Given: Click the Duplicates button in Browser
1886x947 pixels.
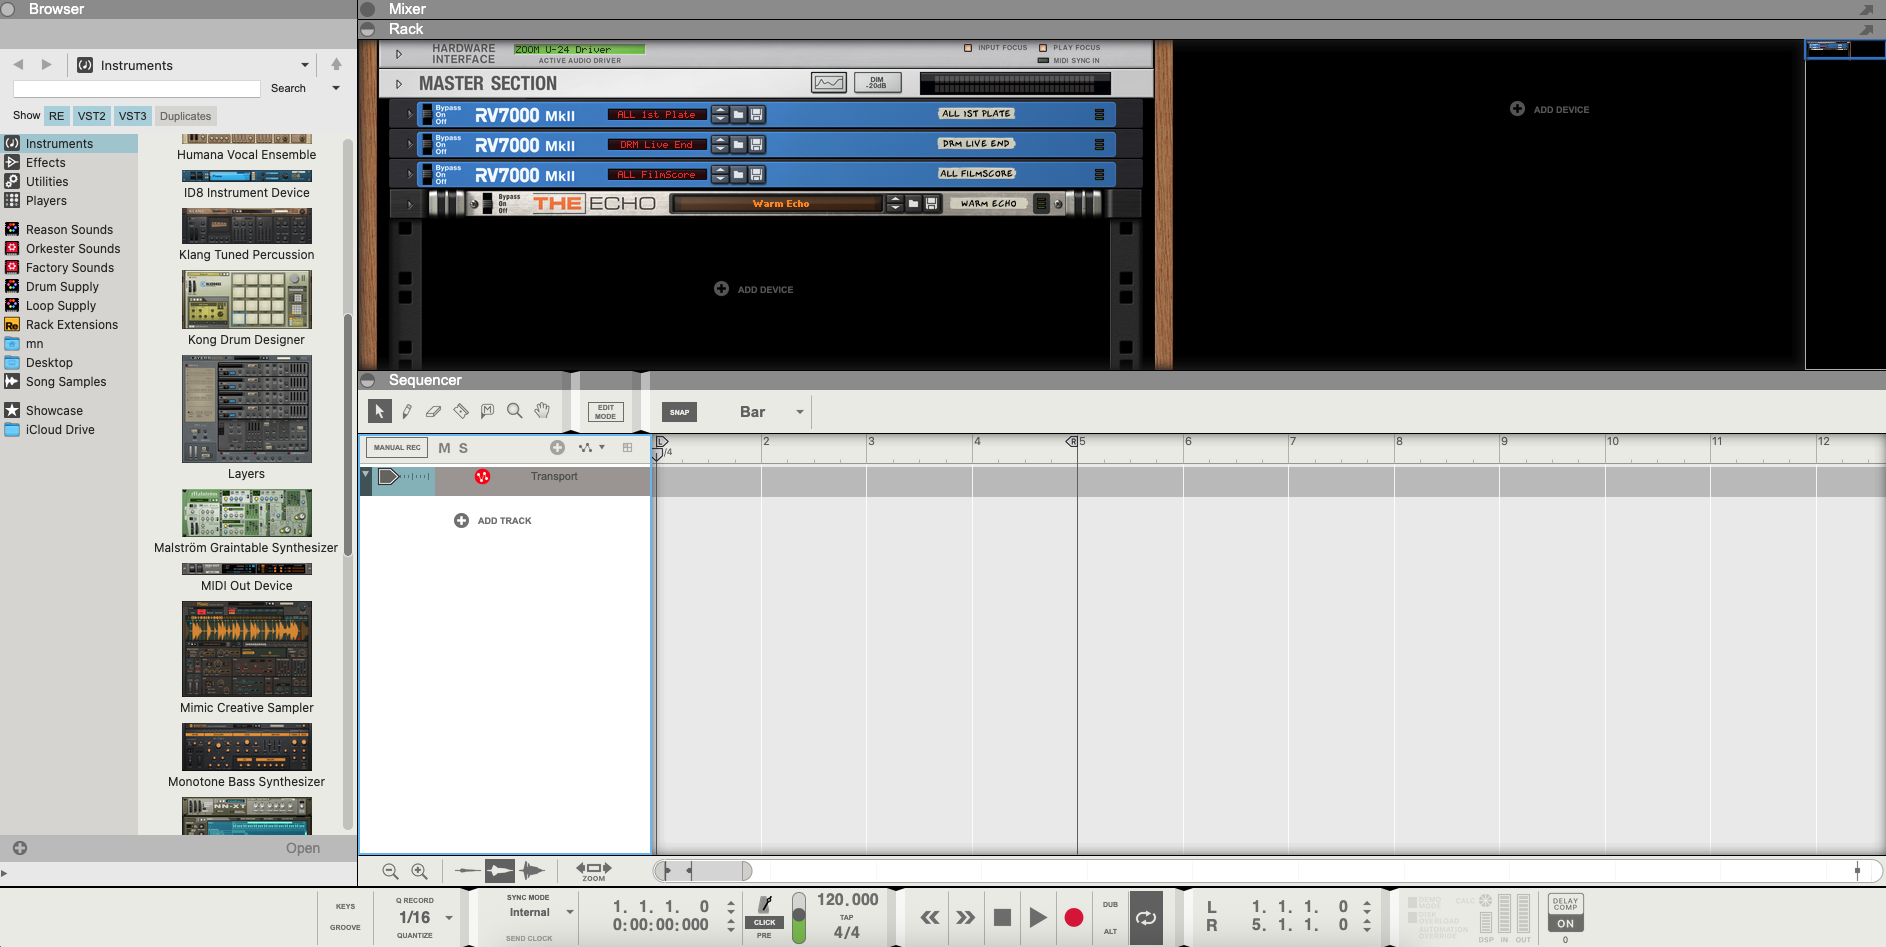Looking at the screenshot, I should (186, 116).
